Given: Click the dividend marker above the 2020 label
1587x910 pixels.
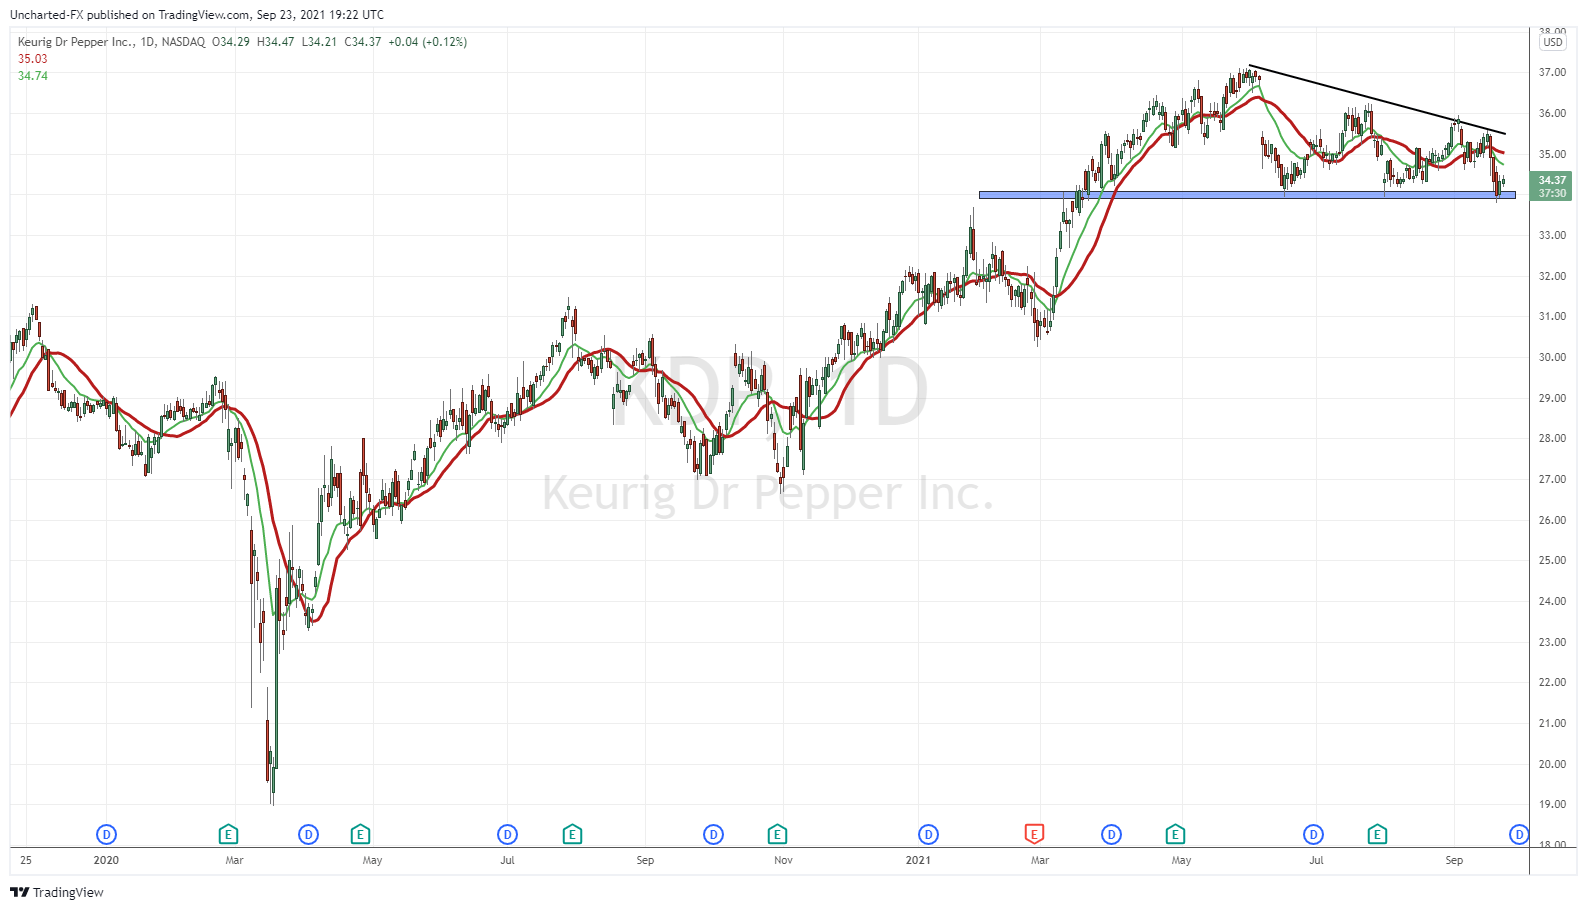Looking at the screenshot, I should coord(106,834).
